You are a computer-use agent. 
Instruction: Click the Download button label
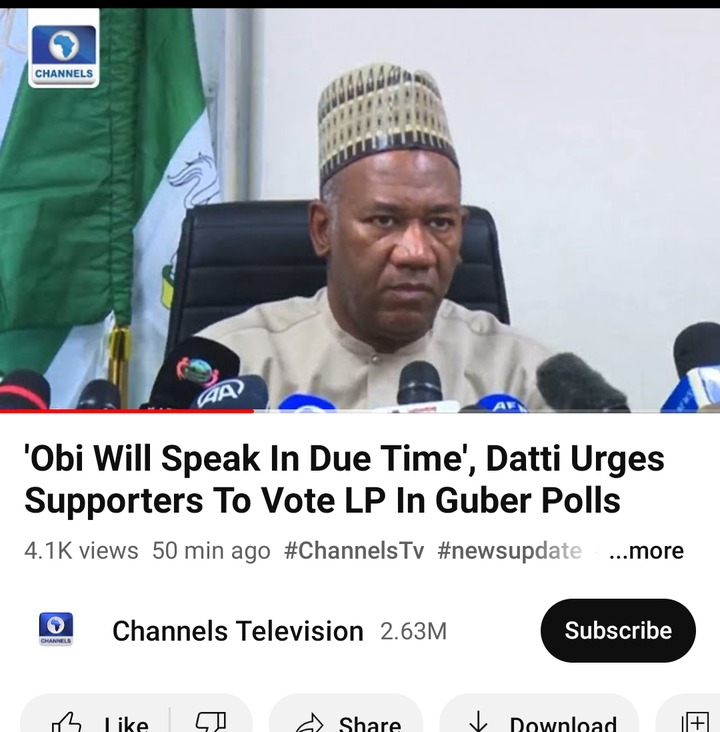[563, 724]
